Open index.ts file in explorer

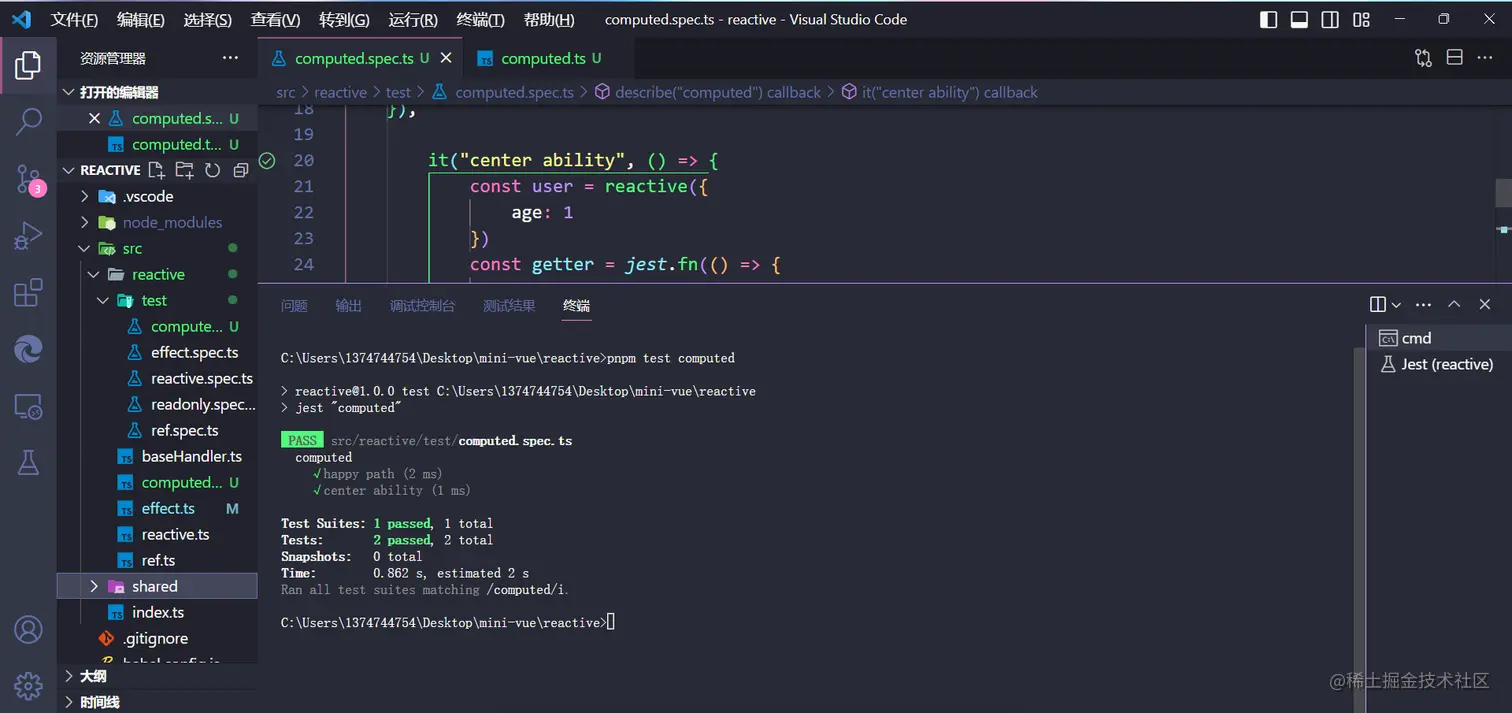click(x=157, y=612)
